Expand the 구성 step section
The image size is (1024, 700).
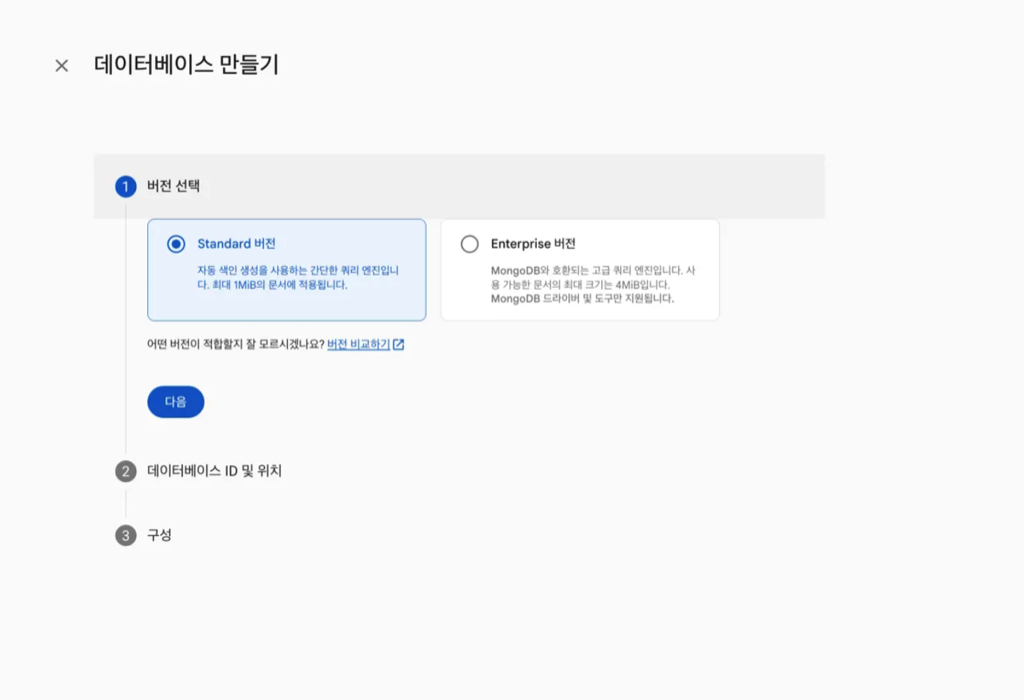[160, 535]
